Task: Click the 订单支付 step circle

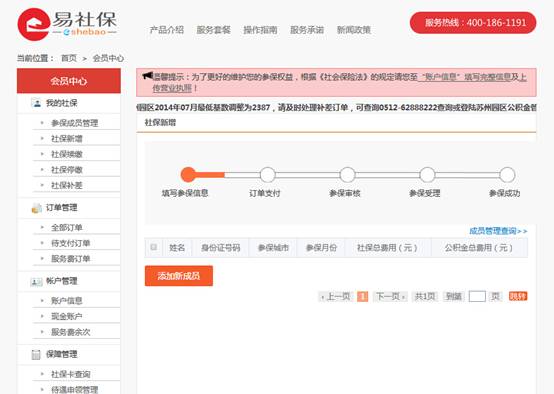Action: 268,175
